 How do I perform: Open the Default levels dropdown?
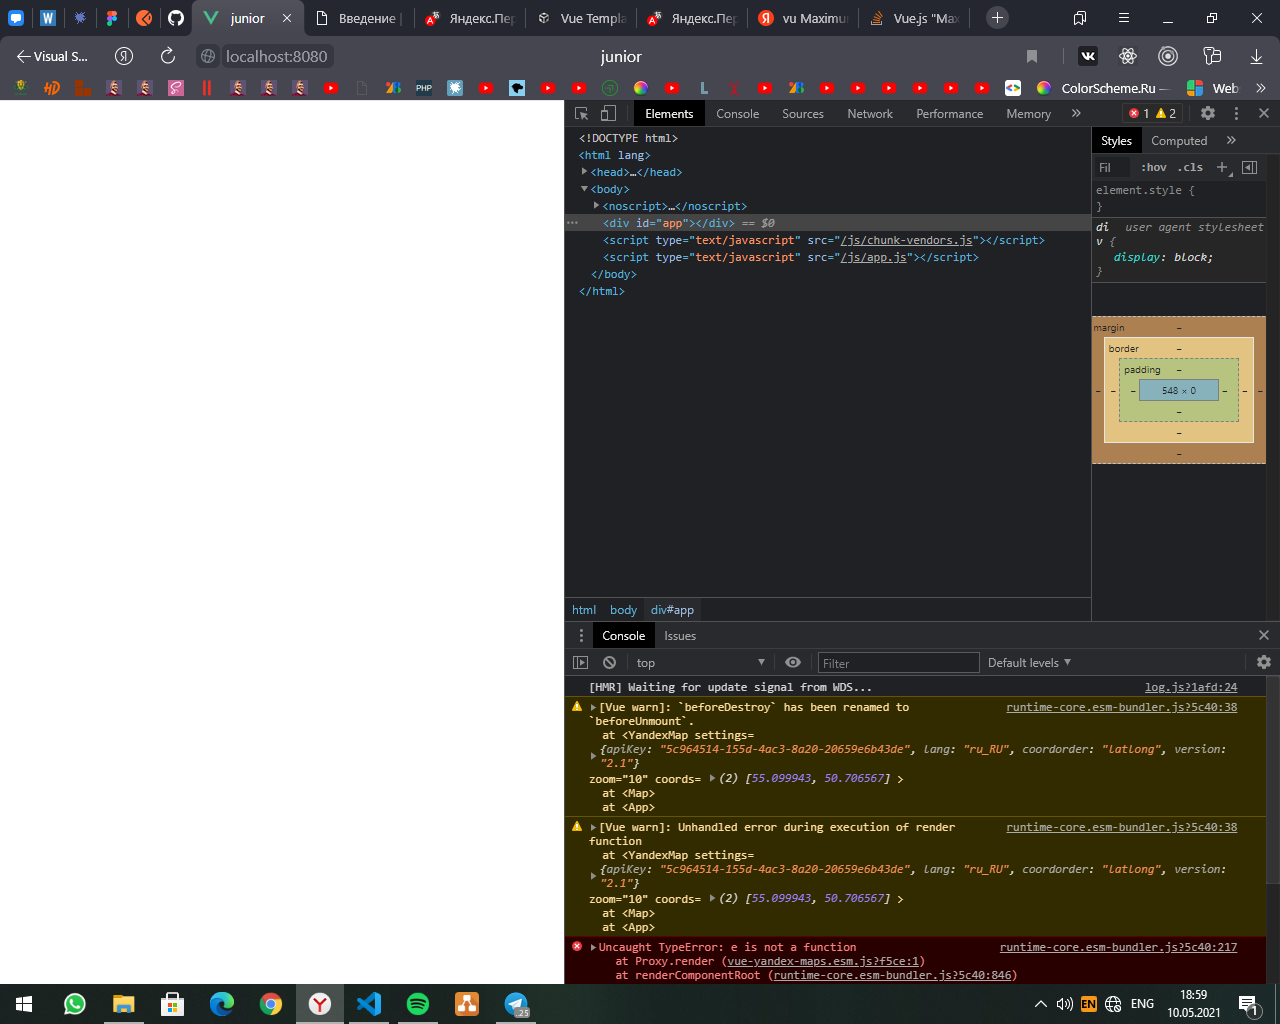pyautogui.click(x=1029, y=663)
